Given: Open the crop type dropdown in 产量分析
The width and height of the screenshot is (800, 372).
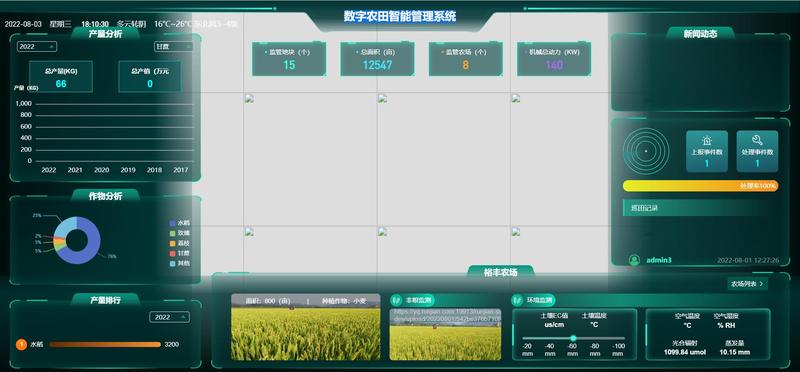Looking at the screenshot, I should pos(173,46).
